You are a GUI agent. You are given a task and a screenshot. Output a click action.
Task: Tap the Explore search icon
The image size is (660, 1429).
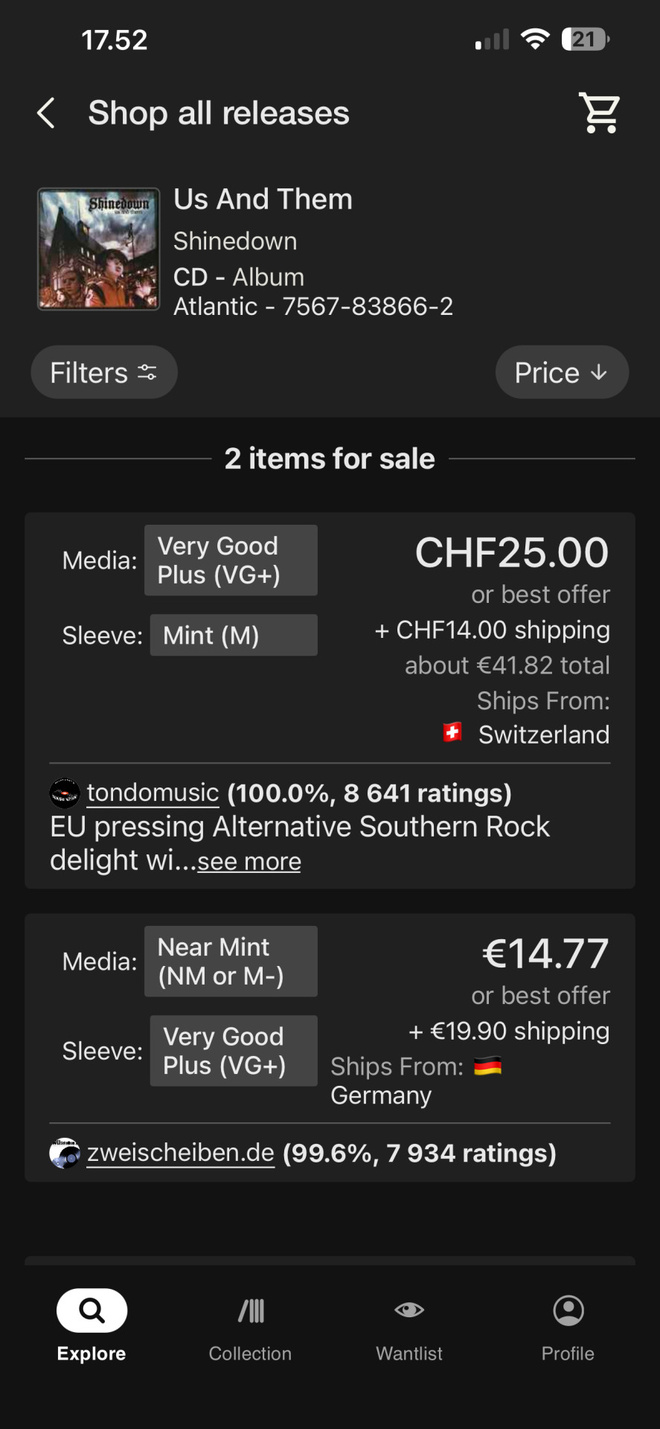(92, 1310)
